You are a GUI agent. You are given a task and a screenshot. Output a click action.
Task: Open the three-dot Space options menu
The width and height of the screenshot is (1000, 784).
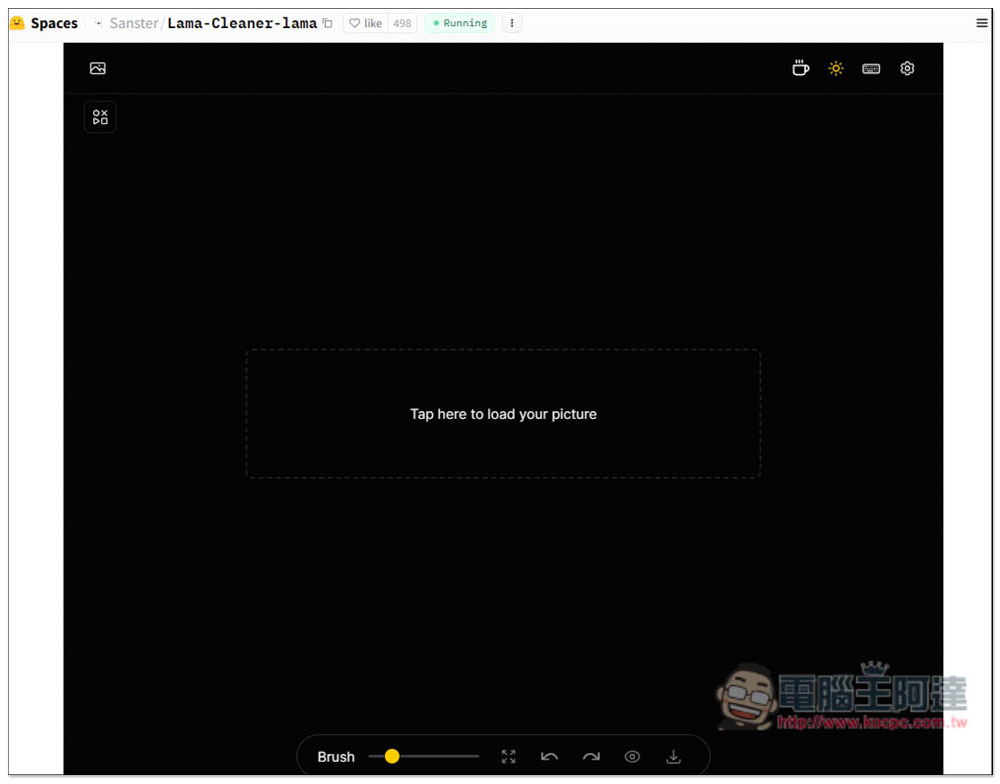tap(512, 23)
